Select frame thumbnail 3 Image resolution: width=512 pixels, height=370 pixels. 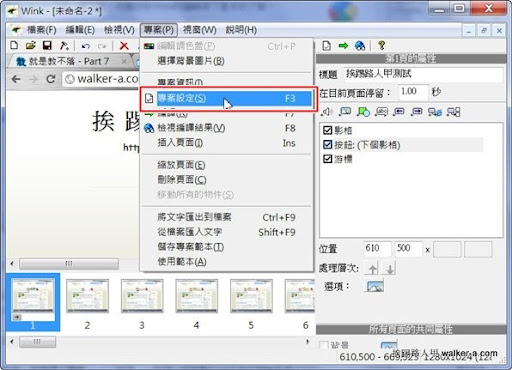pos(142,296)
